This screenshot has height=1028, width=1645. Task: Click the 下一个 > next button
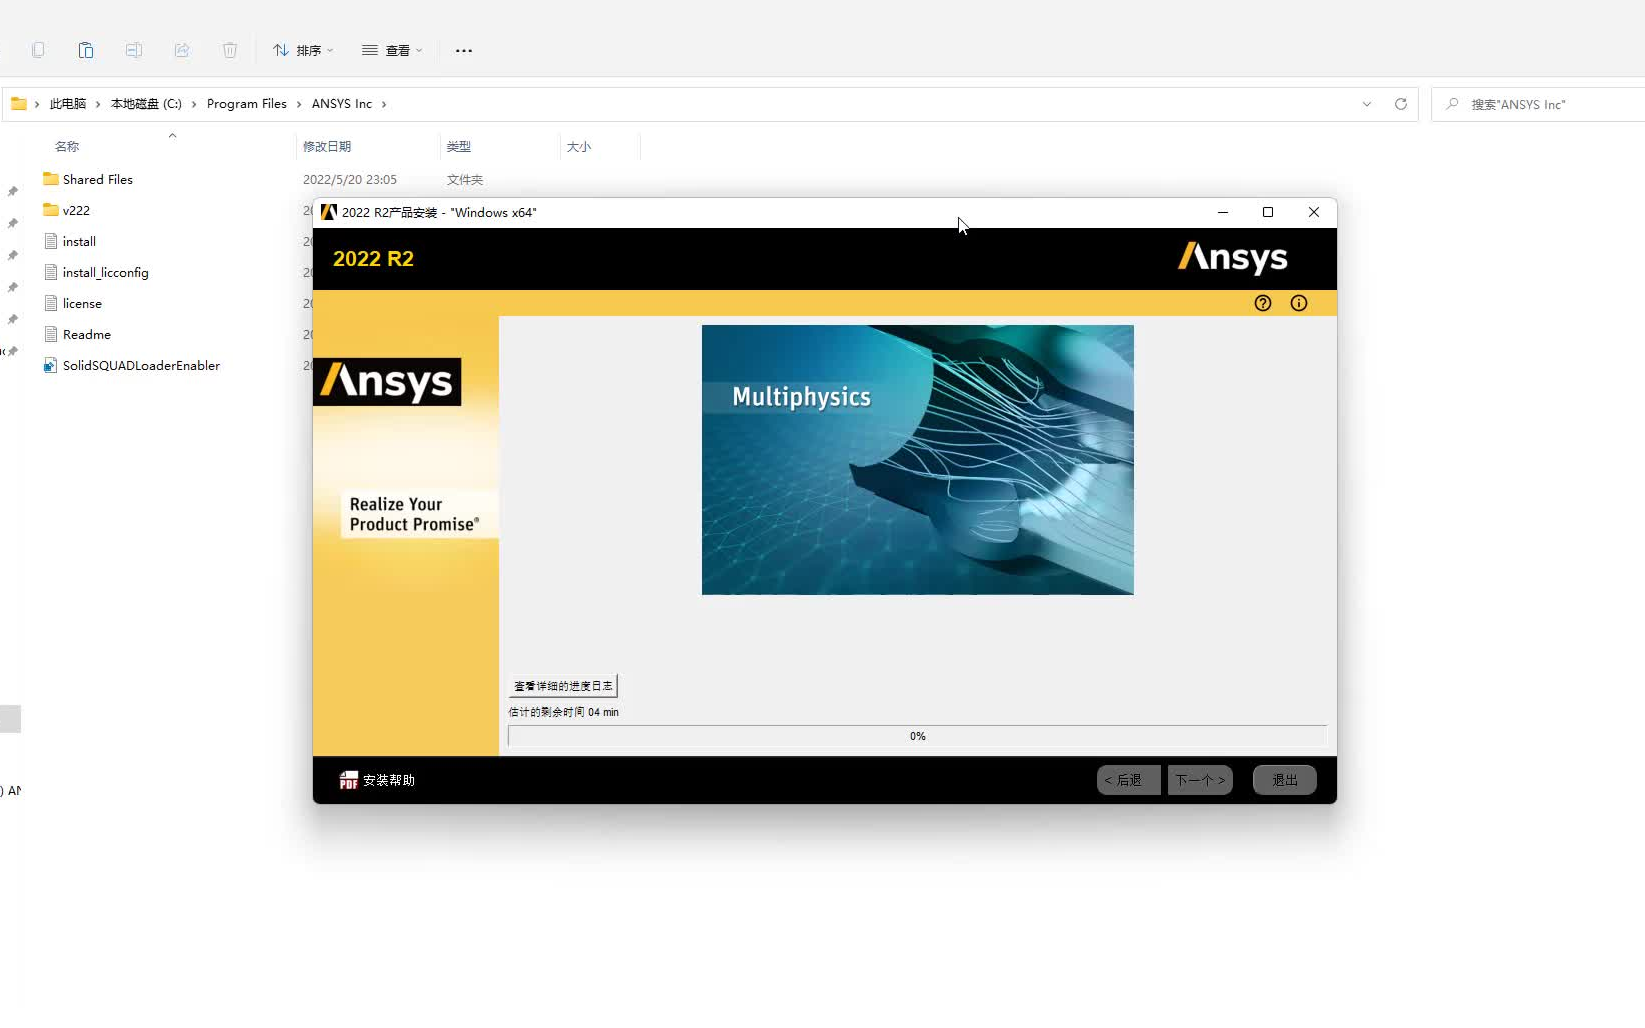click(x=1200, y=780)
